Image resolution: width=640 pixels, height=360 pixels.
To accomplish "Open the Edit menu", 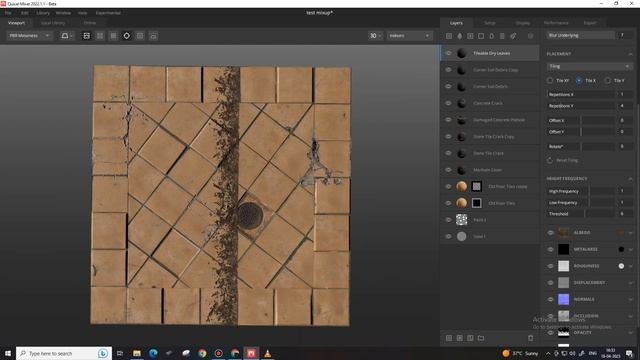I will [24, 13].
